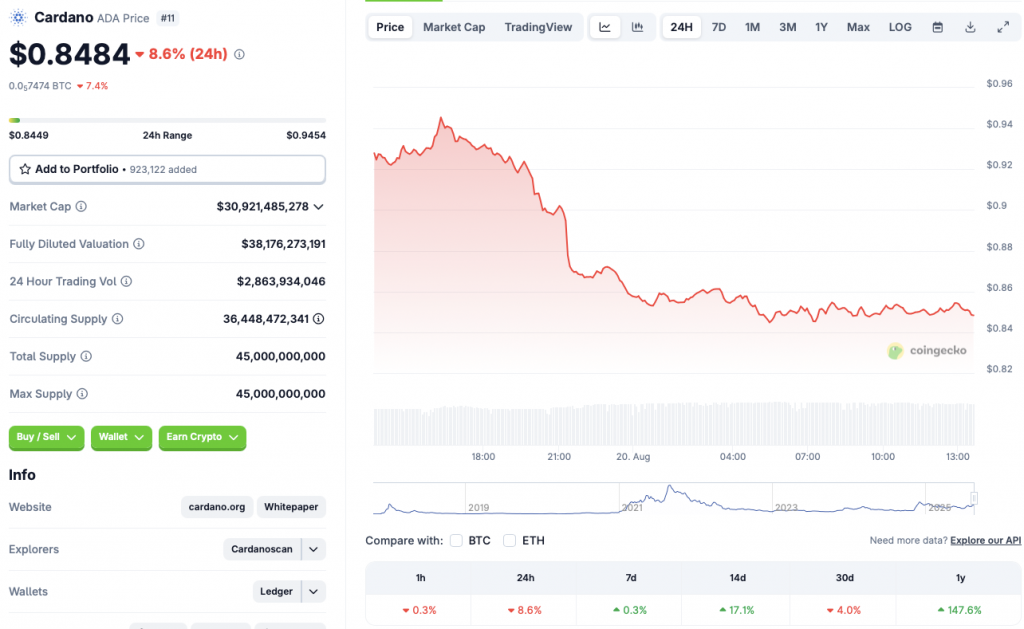1024x629 pixels.
Task: Switch to the line chart view icon
Action: click(x=605, y=27)
